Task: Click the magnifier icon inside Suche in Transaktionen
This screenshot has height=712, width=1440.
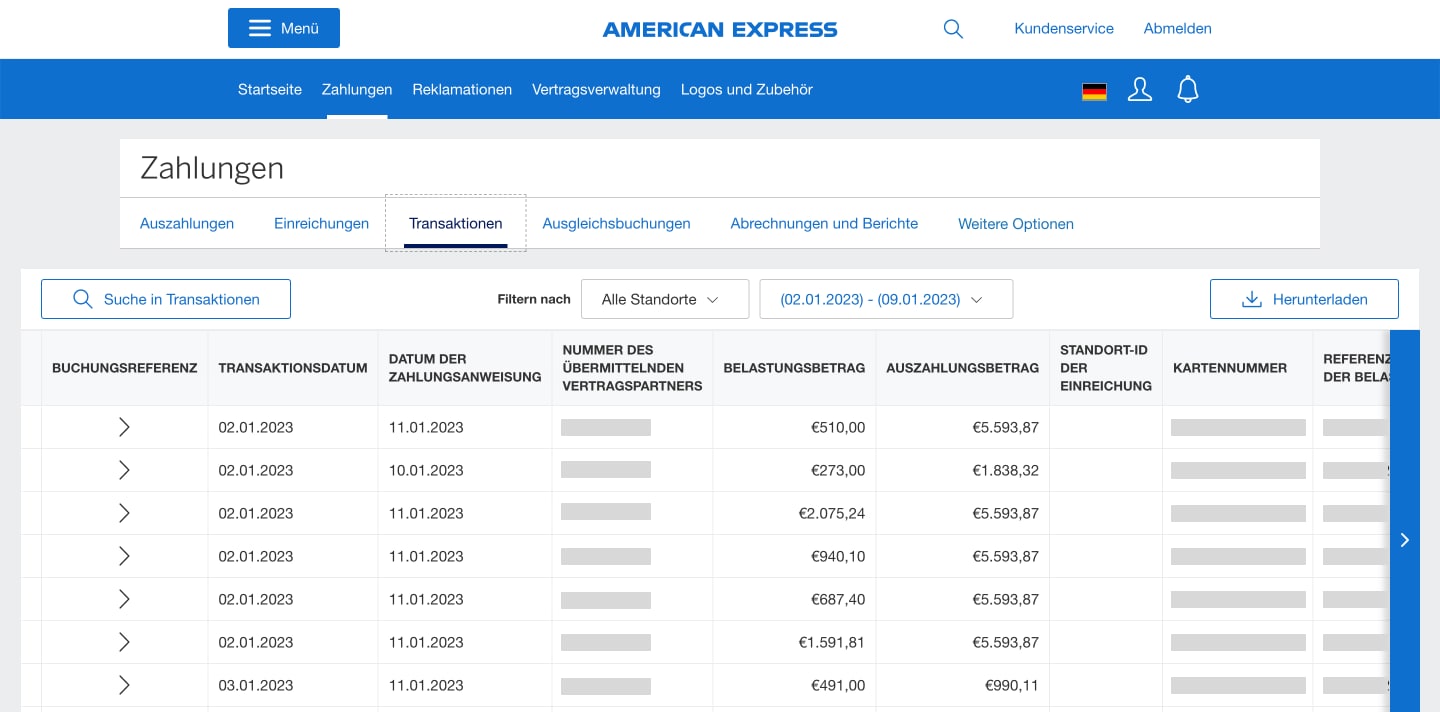Action: (84, 298)
